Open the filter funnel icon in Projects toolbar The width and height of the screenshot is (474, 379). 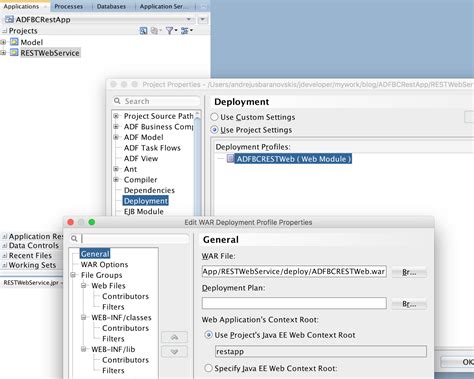[171, 31]
